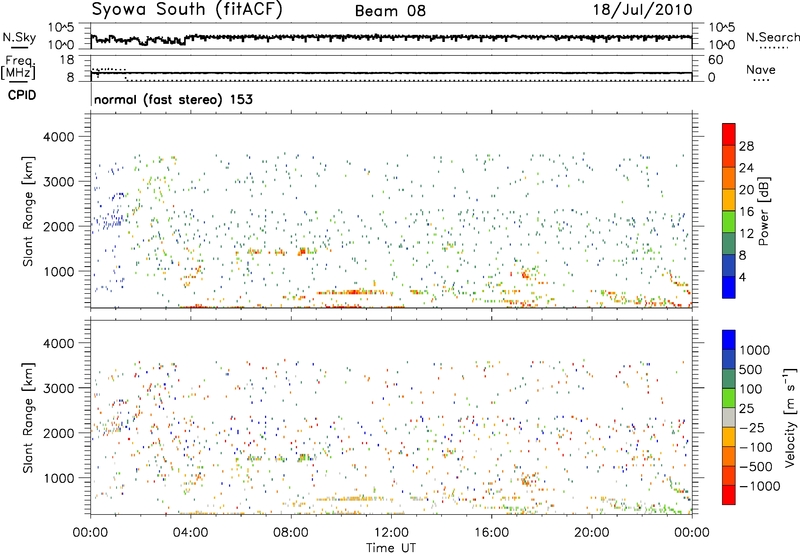Viewport: 800px width, 554px height.
Task: Click the title 'Syowa South (fitACF)'
Action: point(187,9)
